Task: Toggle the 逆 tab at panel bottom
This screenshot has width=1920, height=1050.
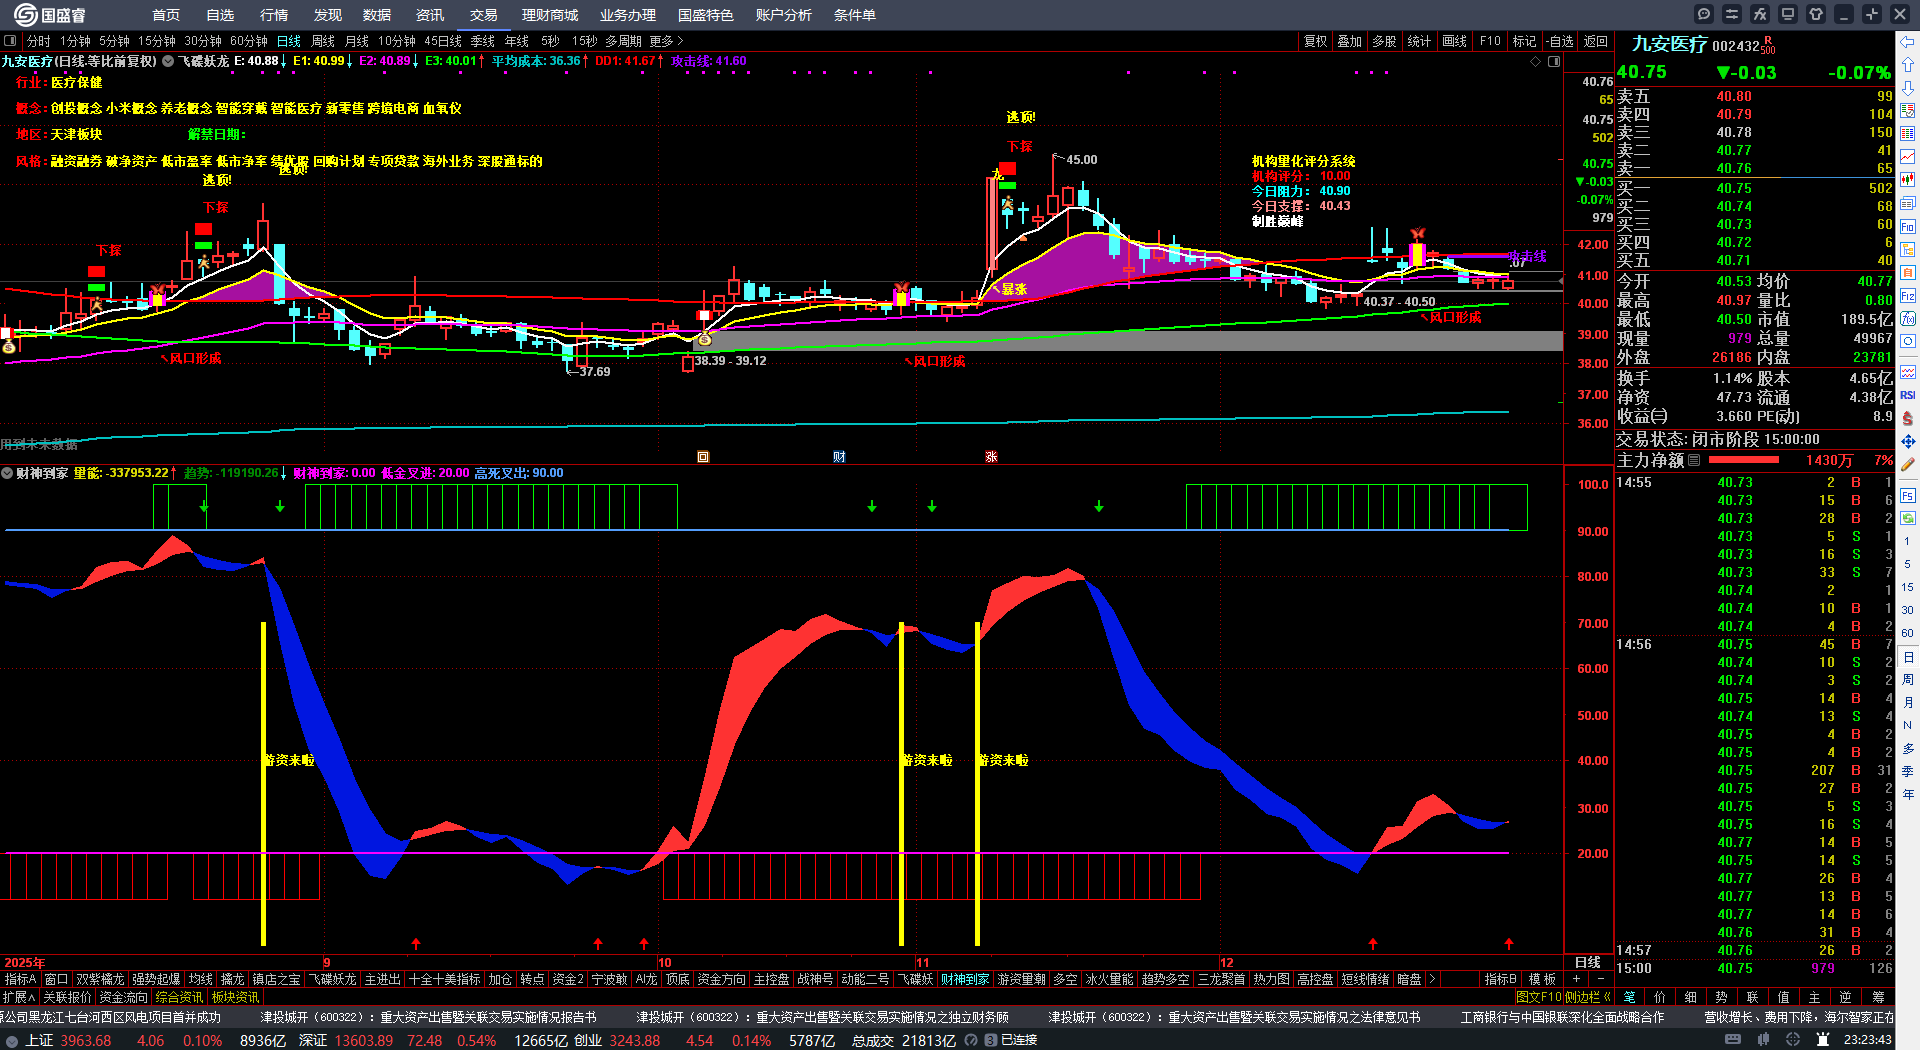Action: pyautogui.click(x=1845, y=997)
